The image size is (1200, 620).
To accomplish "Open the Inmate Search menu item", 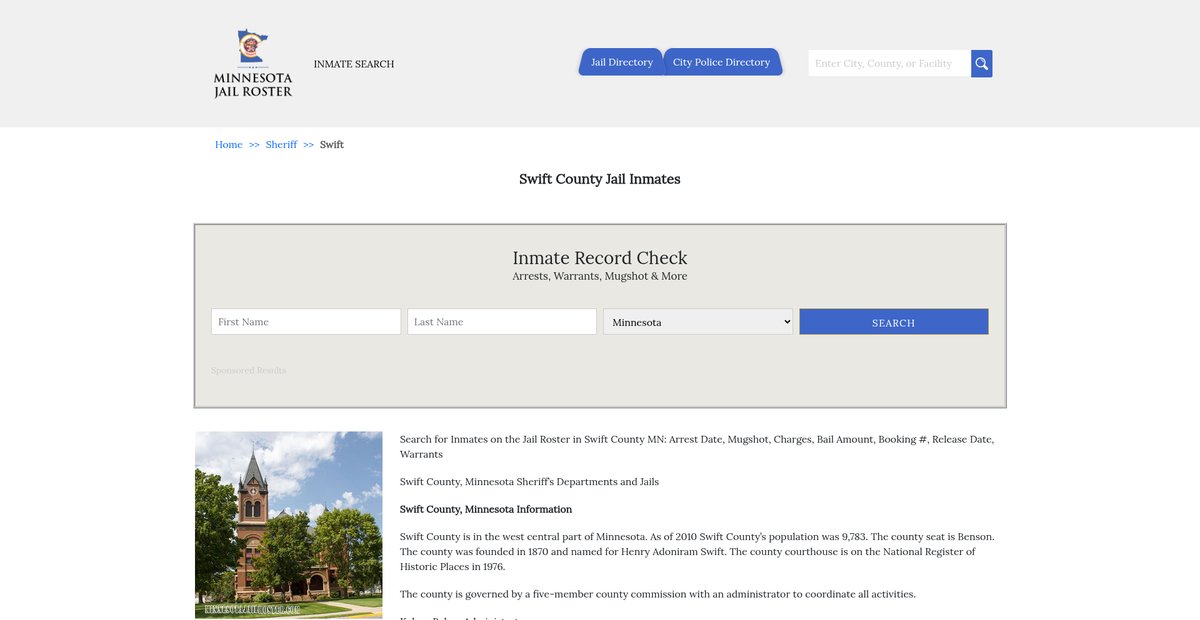I will pos(354,64).
